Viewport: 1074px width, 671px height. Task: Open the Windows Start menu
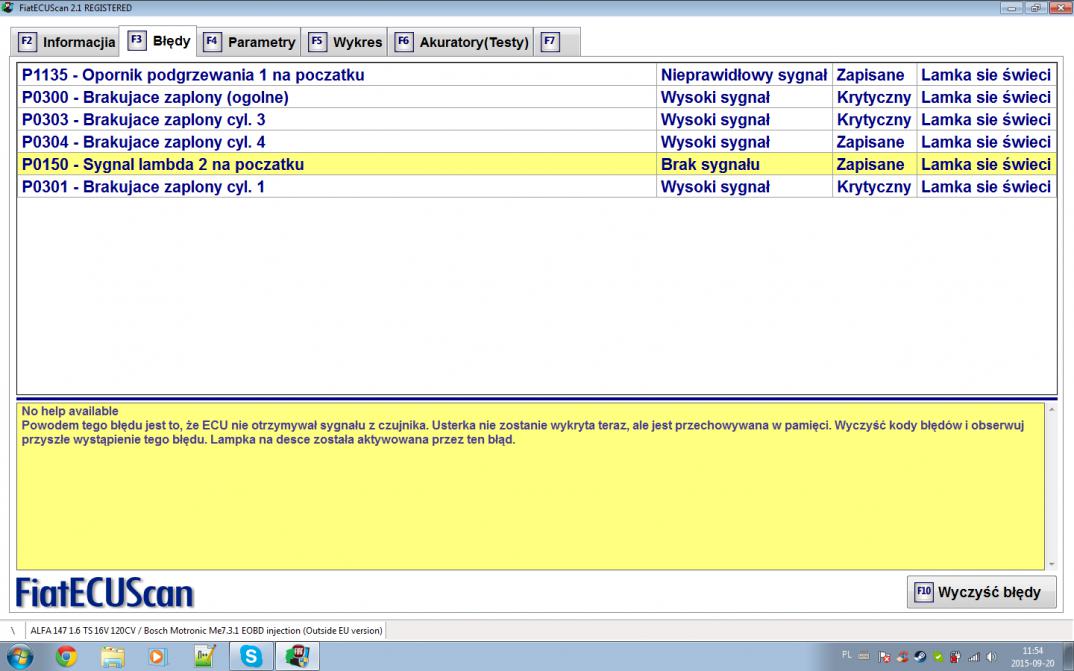(x=20, y=657)
